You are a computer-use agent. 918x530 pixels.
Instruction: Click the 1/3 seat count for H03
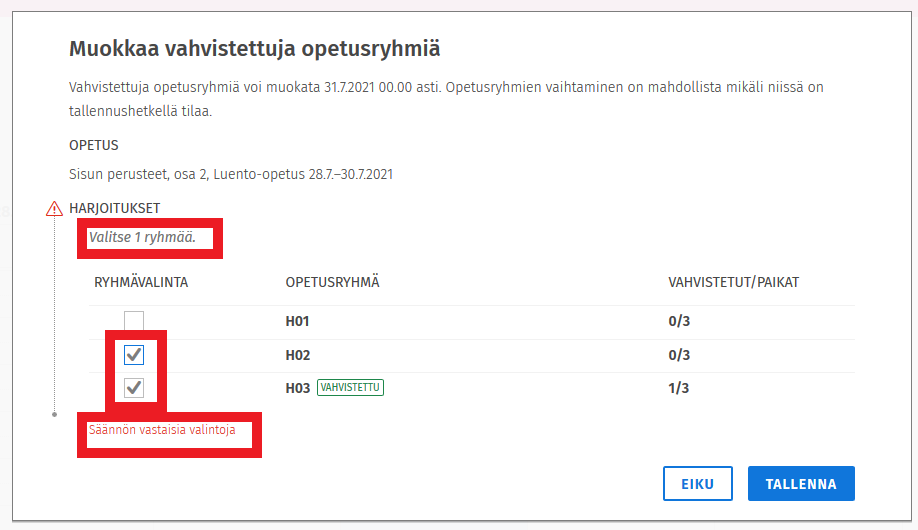point(679,388)
